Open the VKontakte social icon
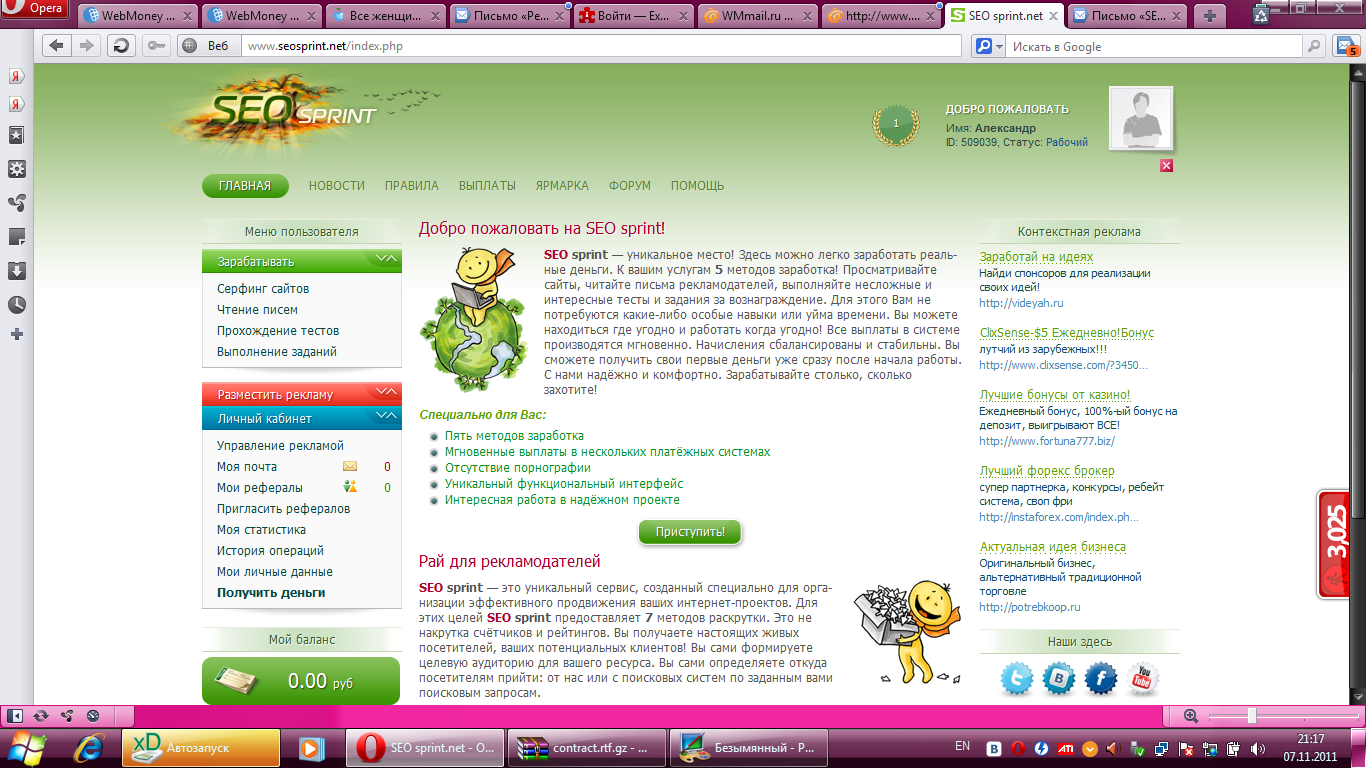The width and height of the screenshot is (1366, 768). (x=1059, y=680)
